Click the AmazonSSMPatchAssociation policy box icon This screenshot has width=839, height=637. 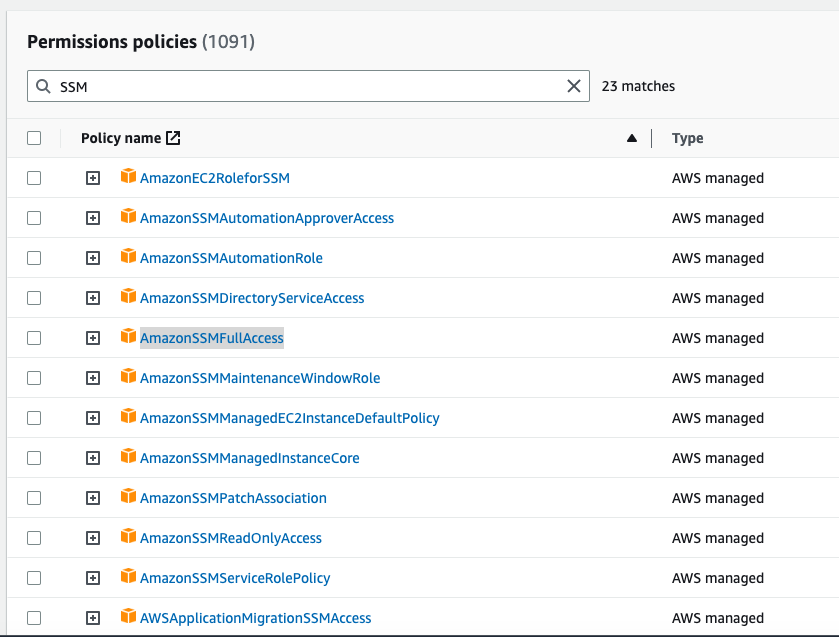[128, 496]
